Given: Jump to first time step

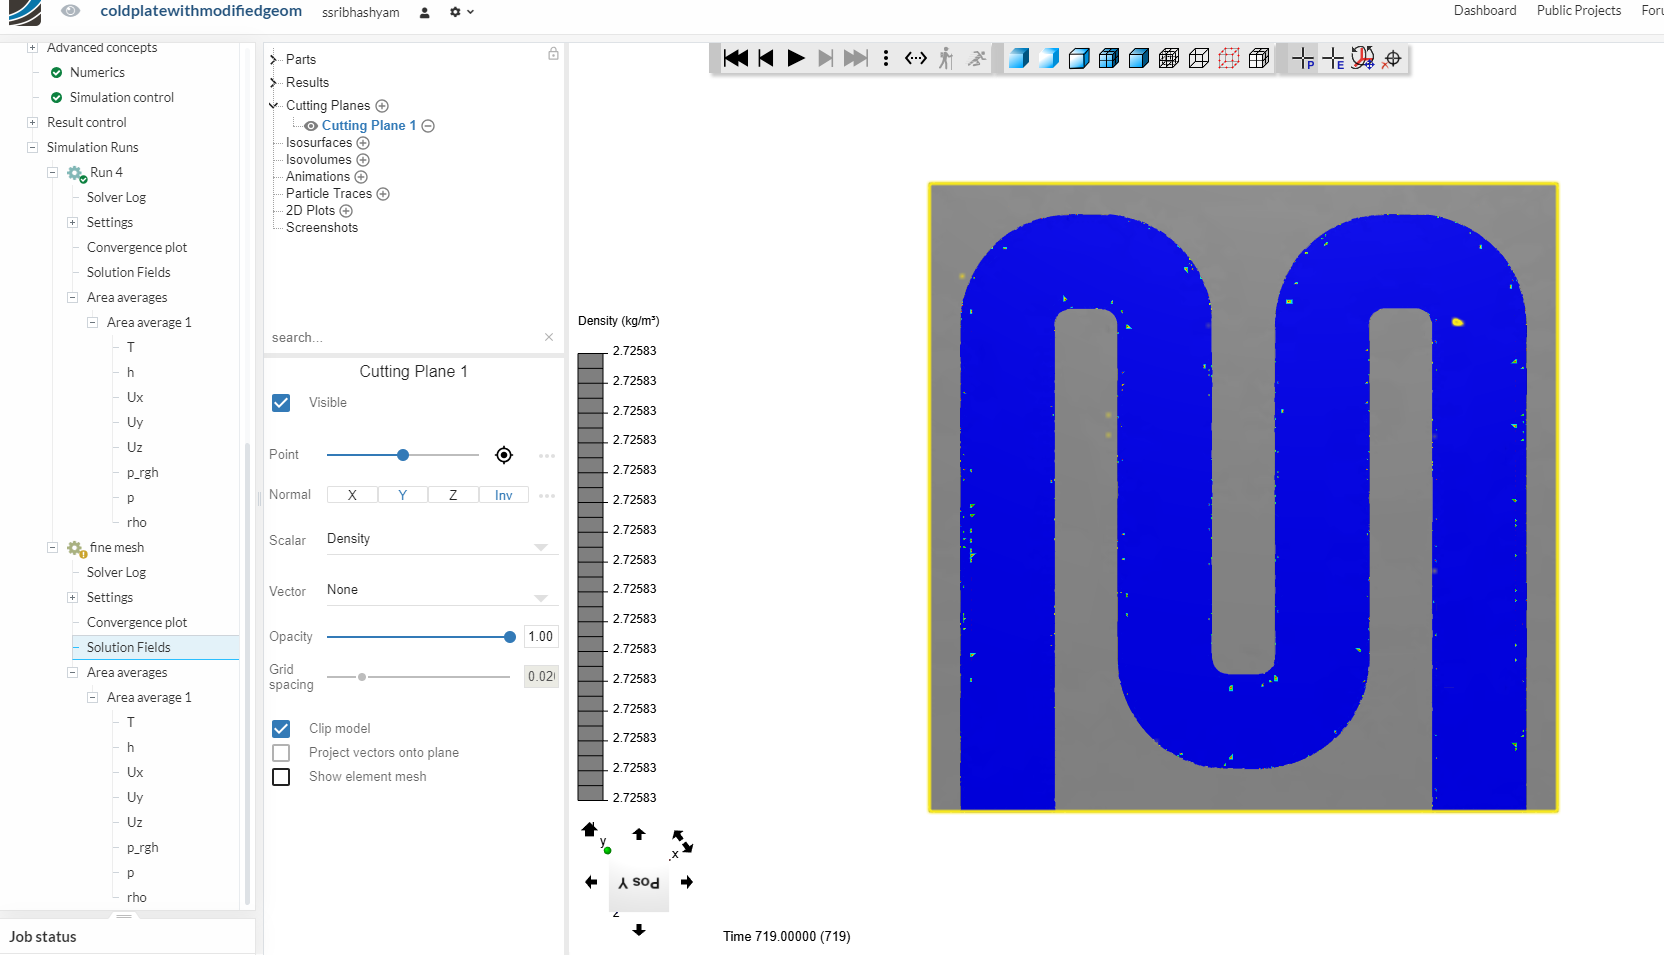Looking at the screenshot, I should click(x=735, y=58).
